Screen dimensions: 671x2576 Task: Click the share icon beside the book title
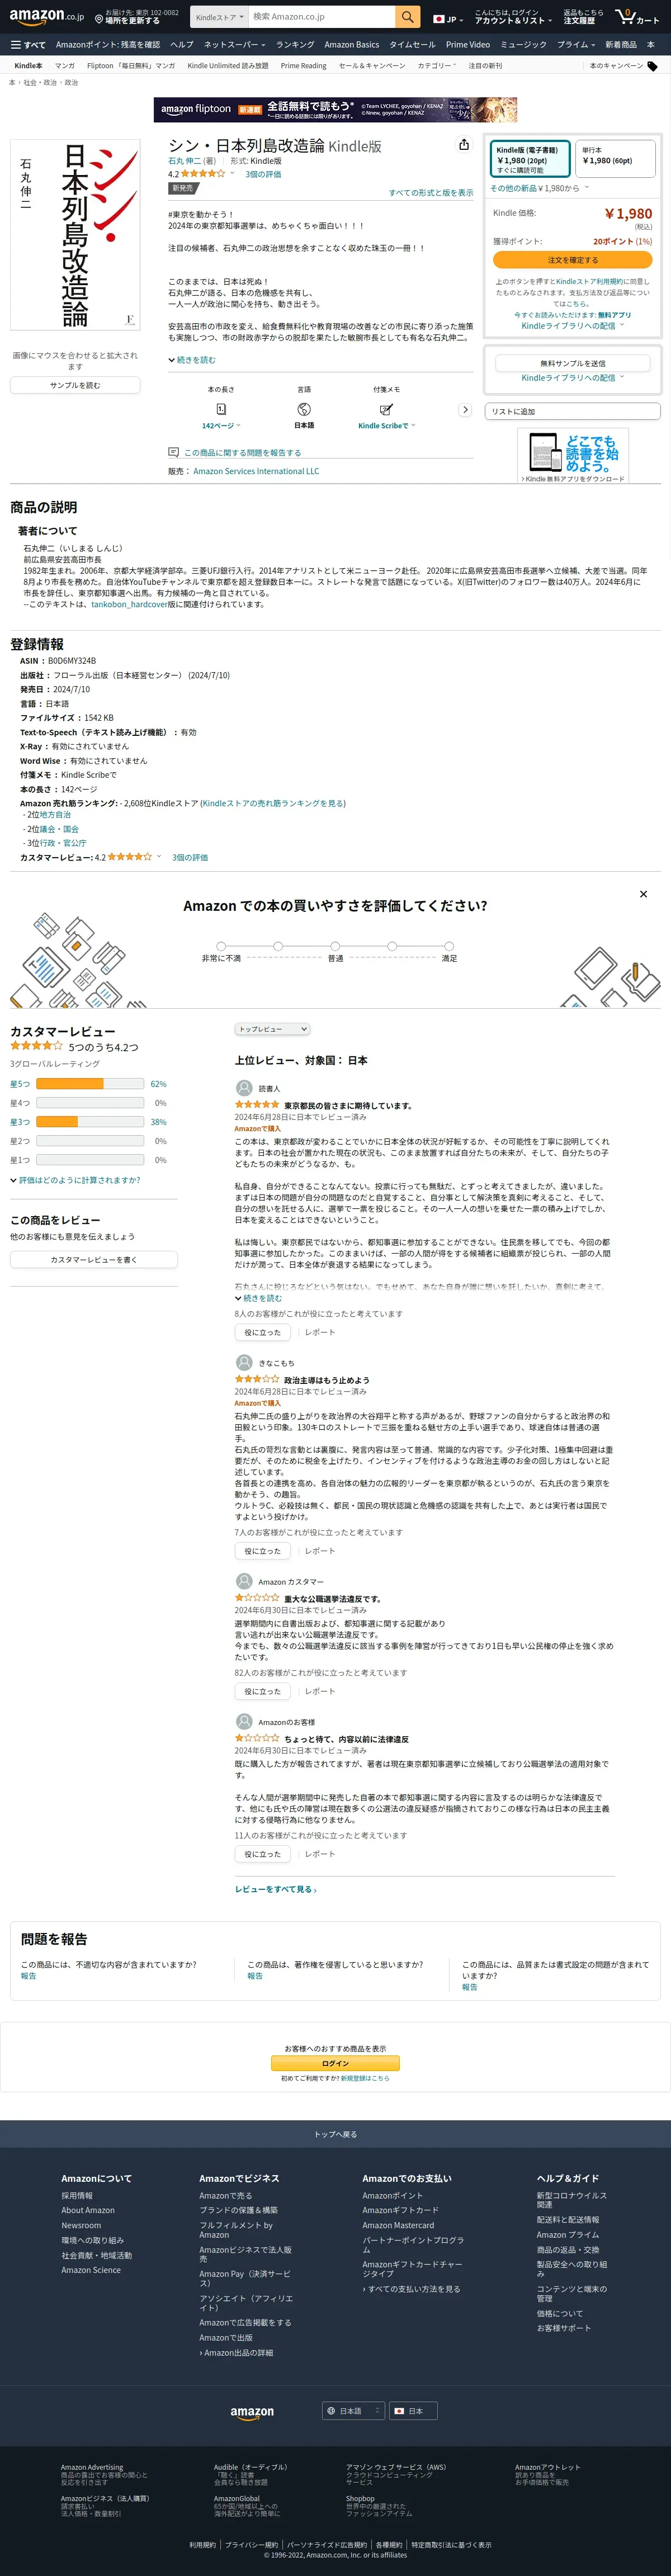[x=464, y=144]
